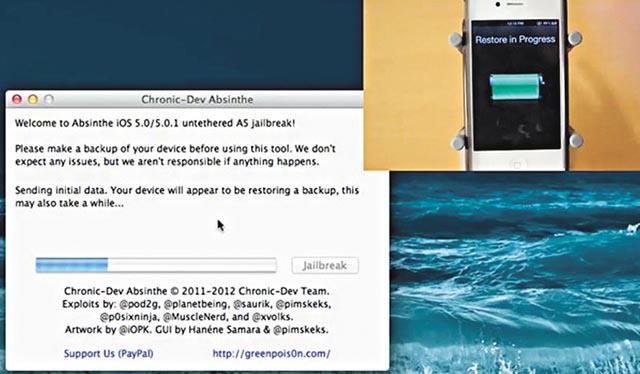The height and width of the screenshot is (374, 640).
Task: Click the 'Welcome to Absinthe iOS 5.0/5.0.1' line
Action: pyautogui.click(x=155, y=123)
